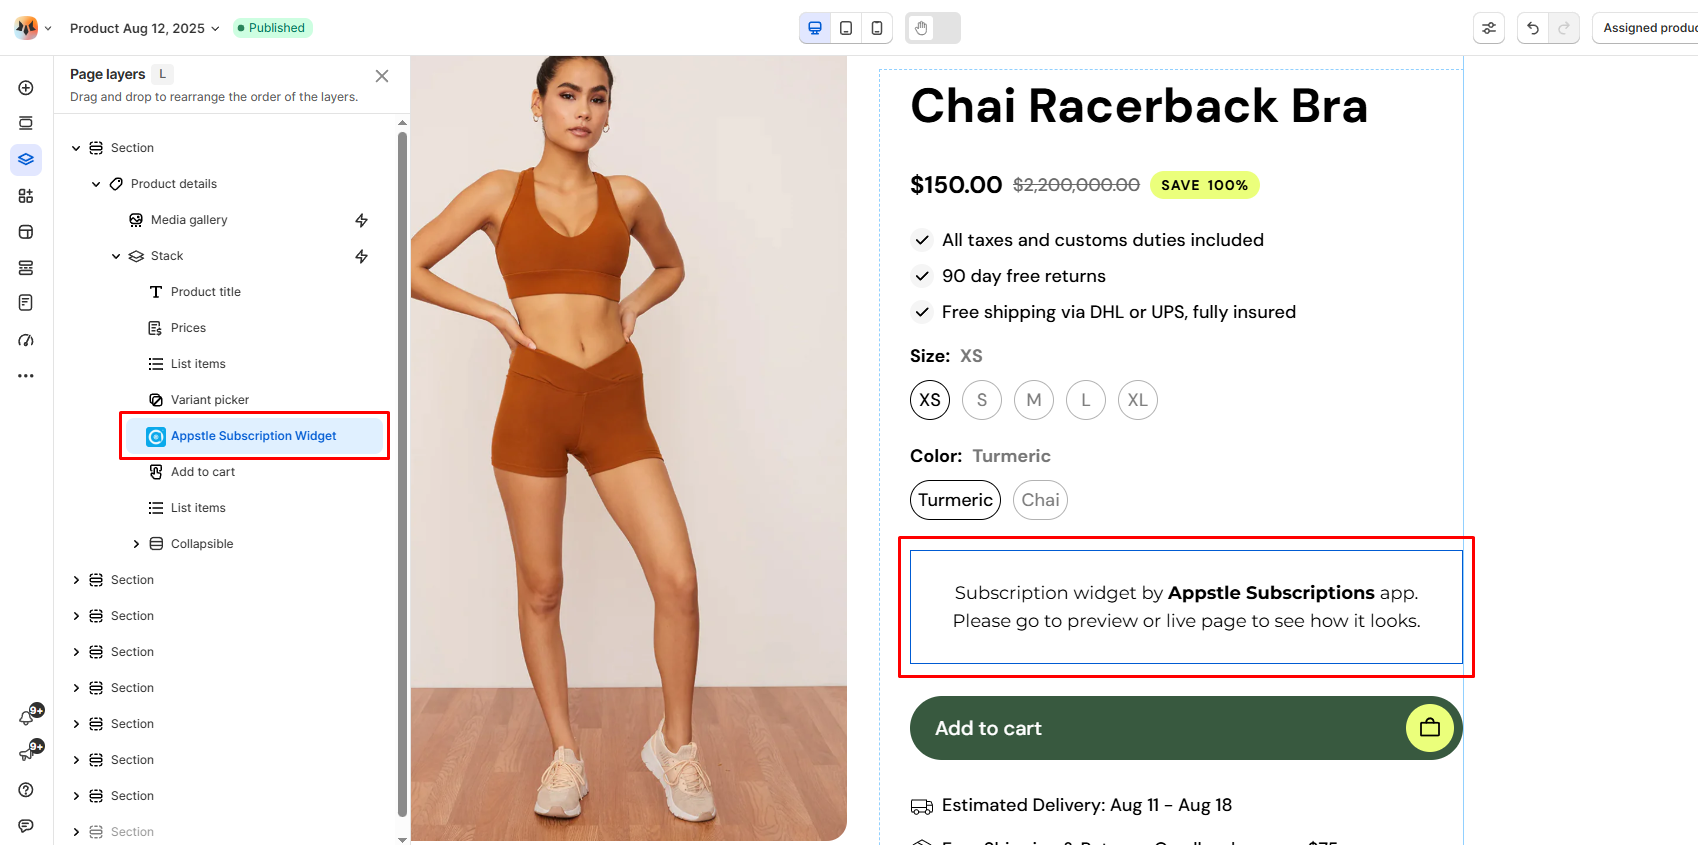The image size is (1698, 845).
Task: Open the help question mark icon
Action: tap(26, 790)
